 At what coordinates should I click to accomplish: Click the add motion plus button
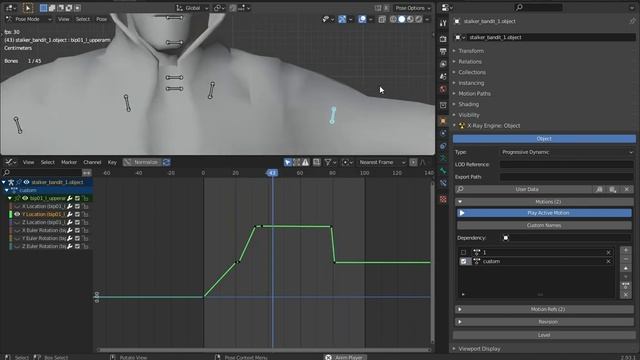[626, 250]
